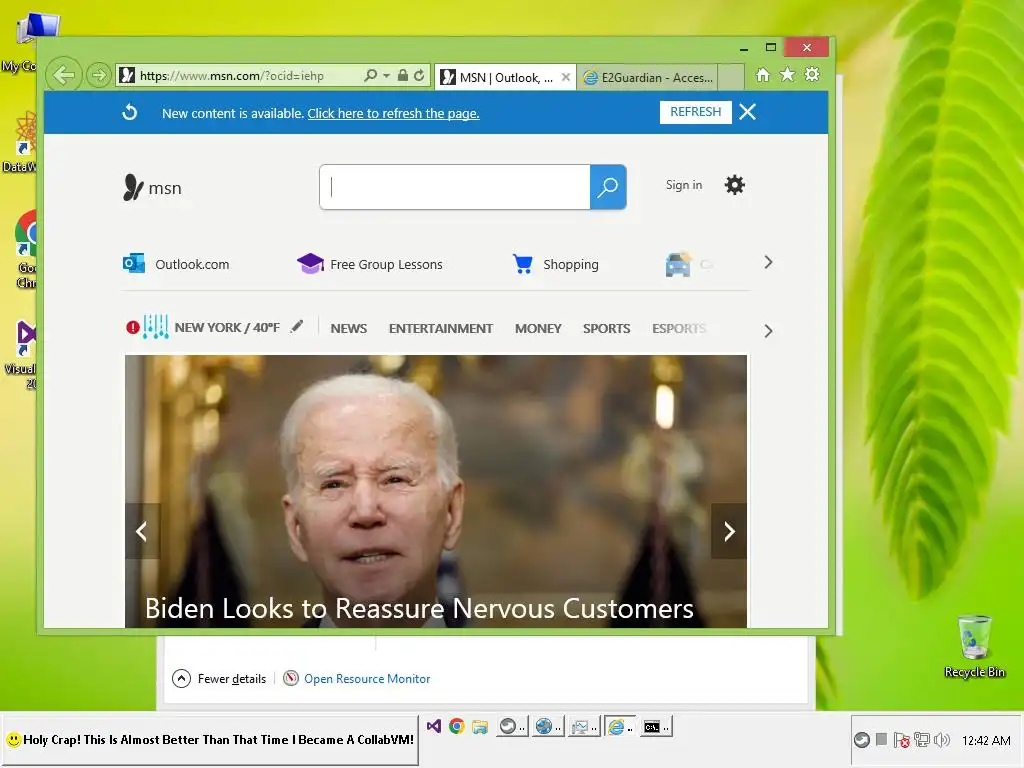Open MSN page settings gear
This screenshot has height=768, width=1024.
pos(735,185)
